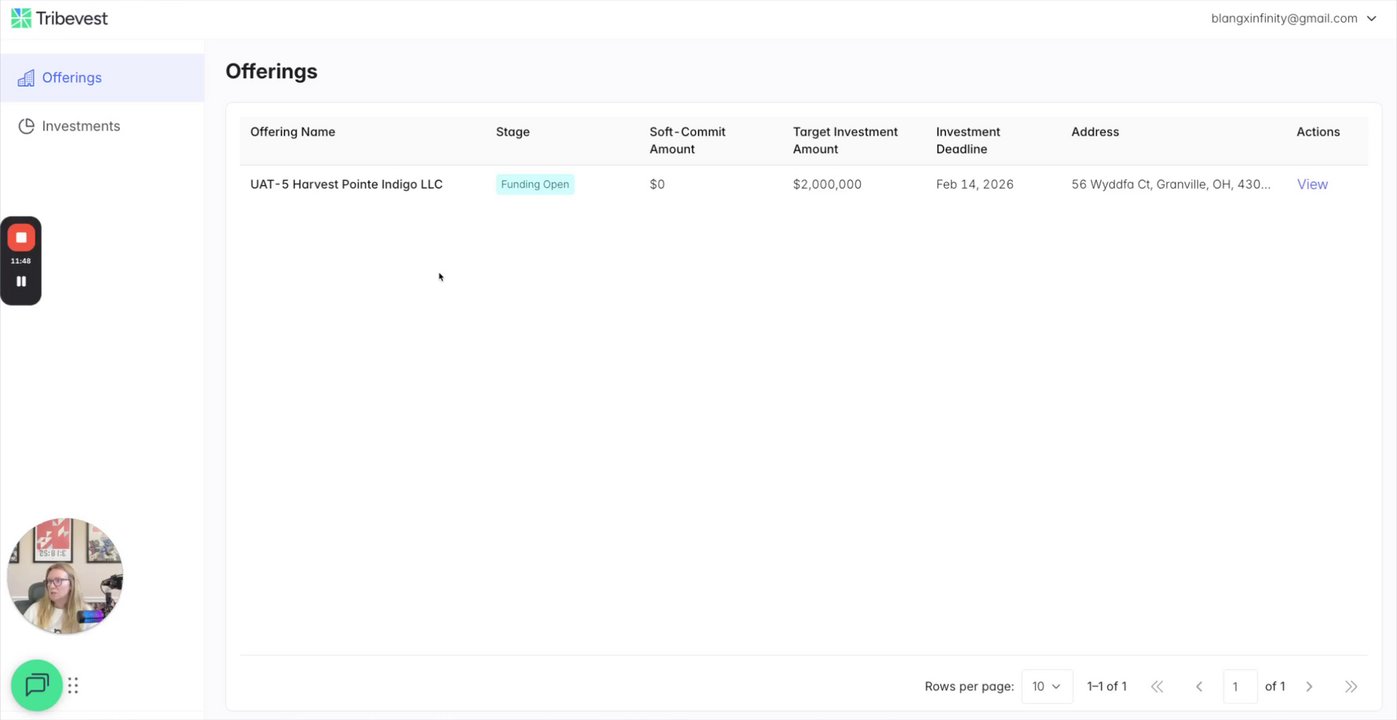Image resolution: width=1397 pixels, height=720 pixels.
Task: Click the Investments pie chart icon
Action: point(26,126)
